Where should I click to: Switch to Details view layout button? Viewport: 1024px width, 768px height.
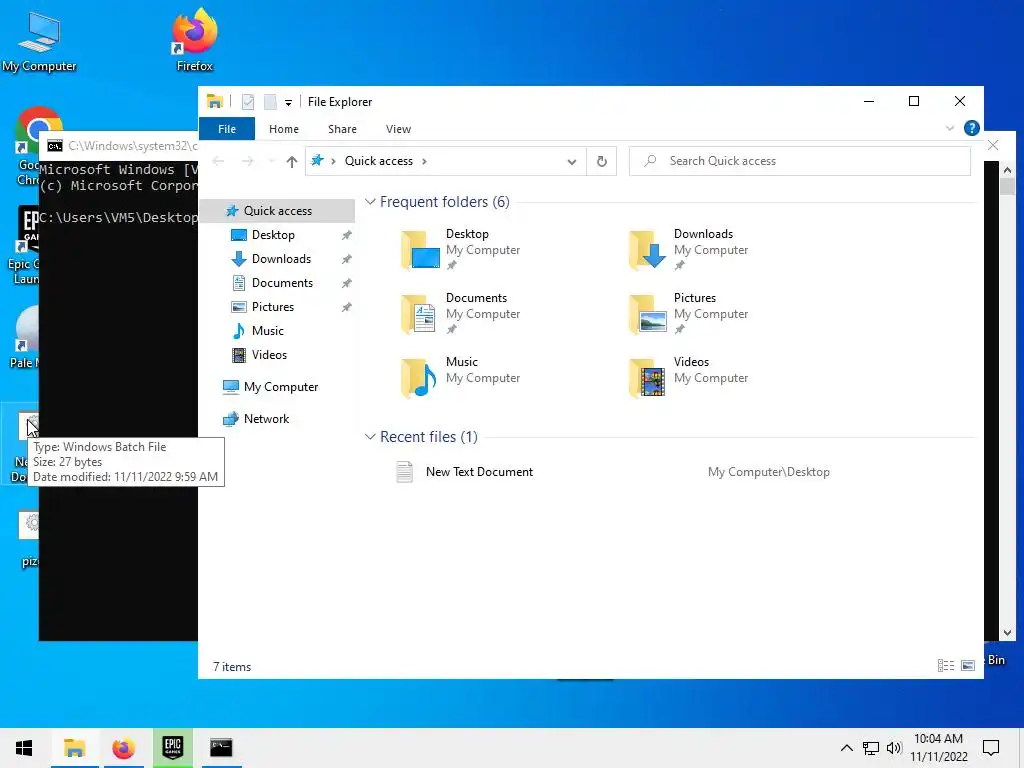pos(946,665)
